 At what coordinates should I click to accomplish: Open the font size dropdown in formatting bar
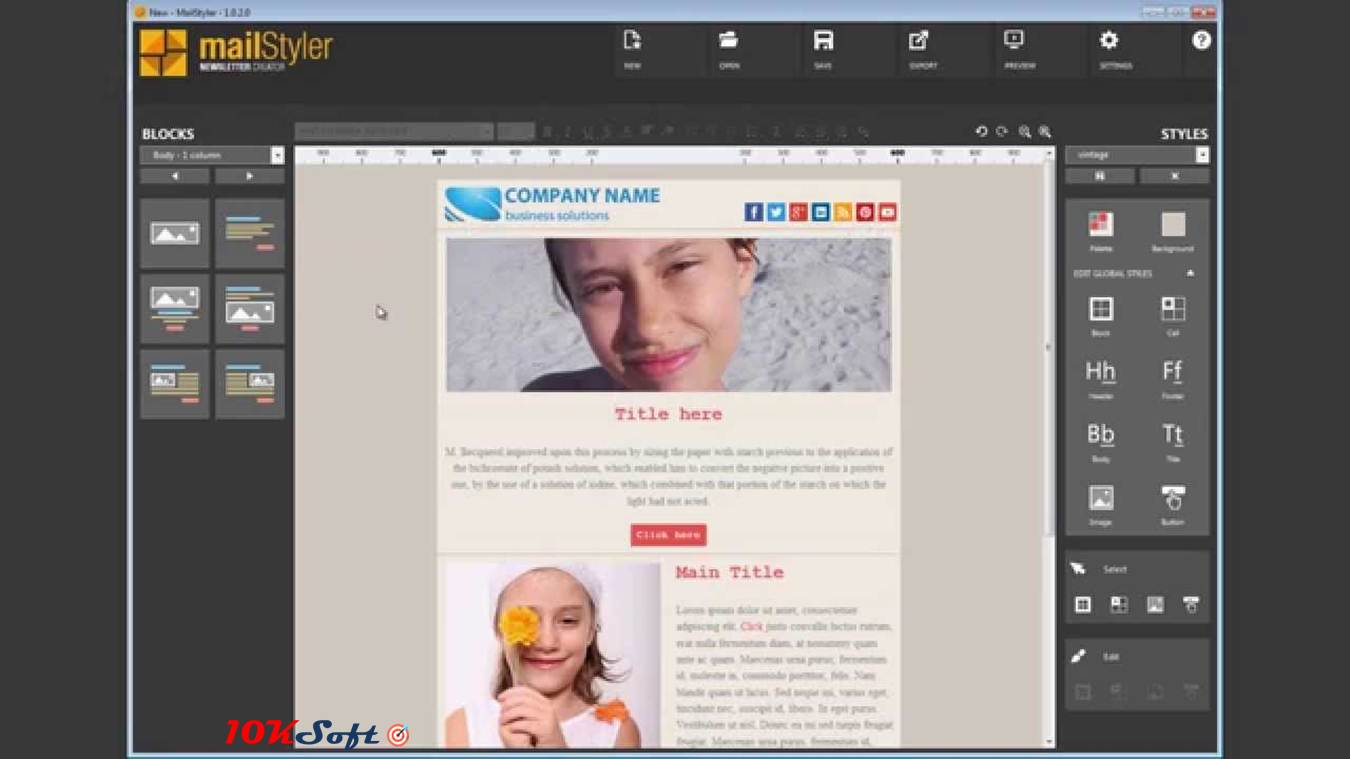(516, 131)
